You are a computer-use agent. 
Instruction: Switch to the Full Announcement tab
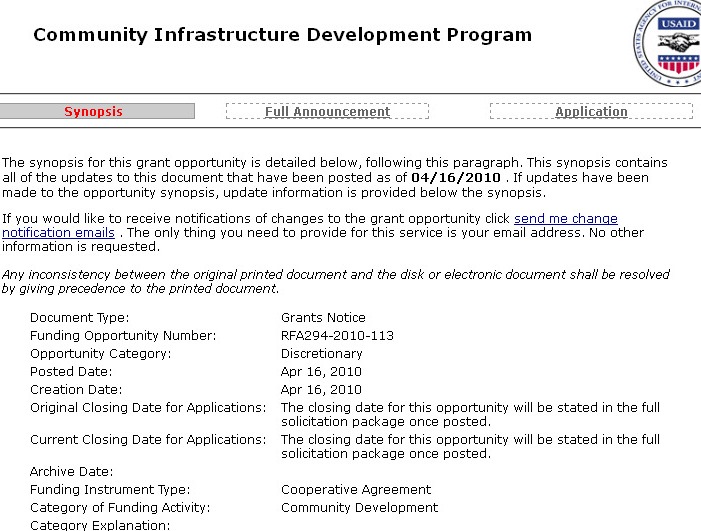pyautogui.click(x=327, y=112)
